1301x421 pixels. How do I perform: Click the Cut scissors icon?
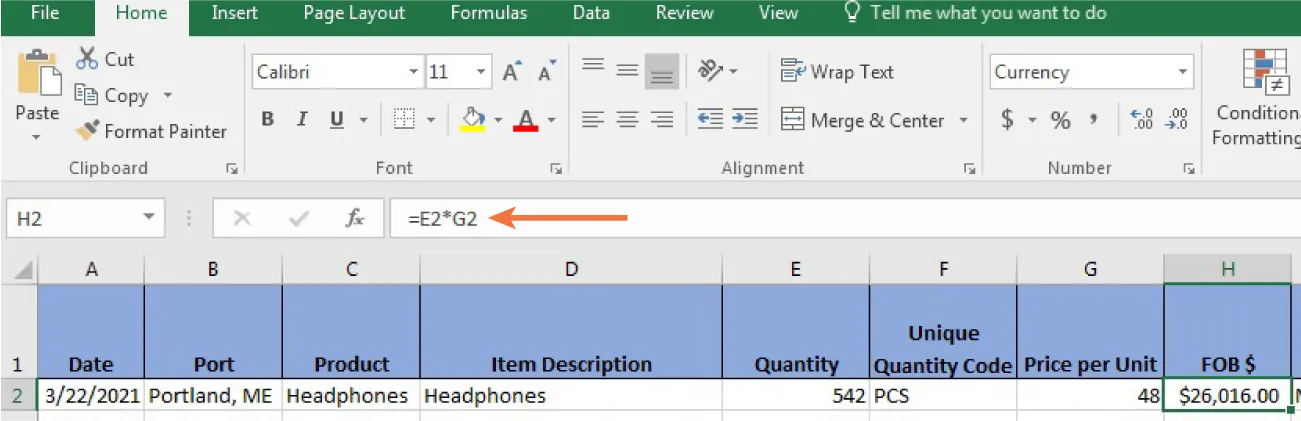[87, 59]
